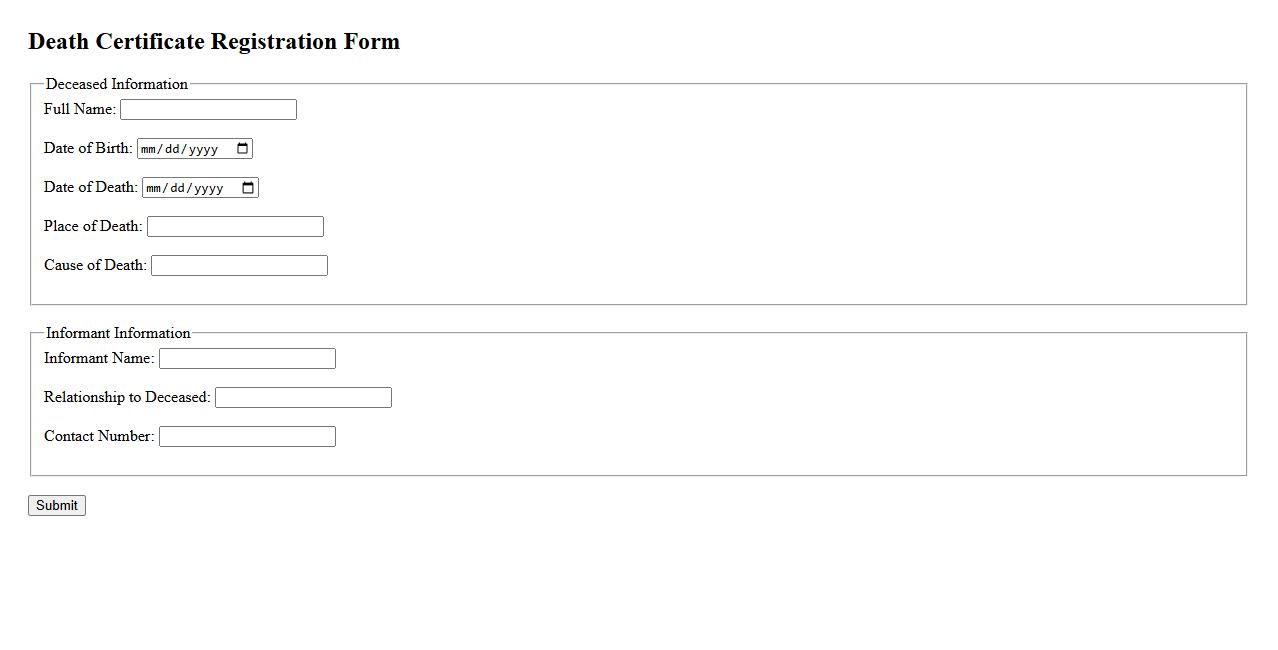This screenshot has height=650, width=1278.
Task: Select the day segment in Date of Birth
Action: click(x=175, y=149)
